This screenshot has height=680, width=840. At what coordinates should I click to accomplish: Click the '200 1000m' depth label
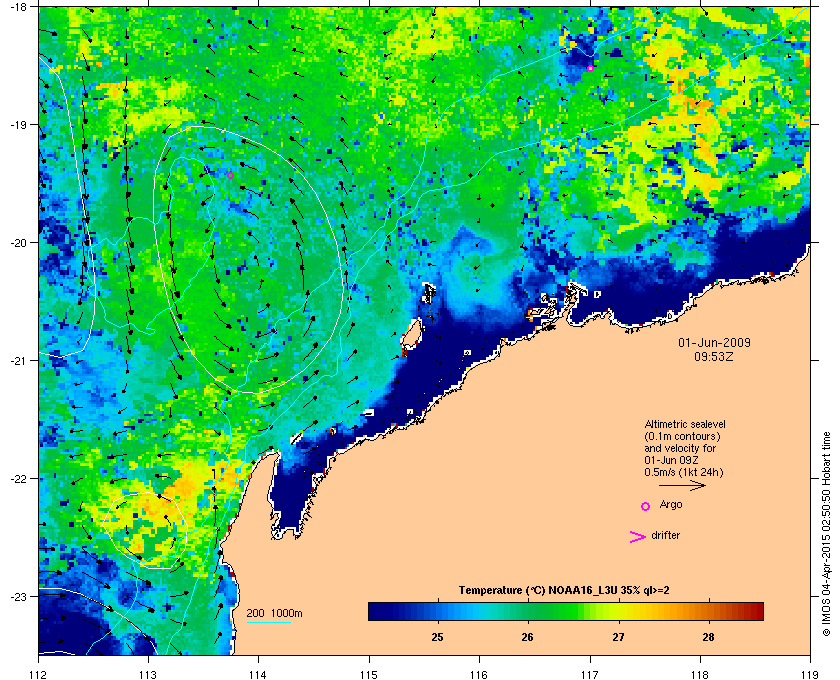[x=274, y=614]
